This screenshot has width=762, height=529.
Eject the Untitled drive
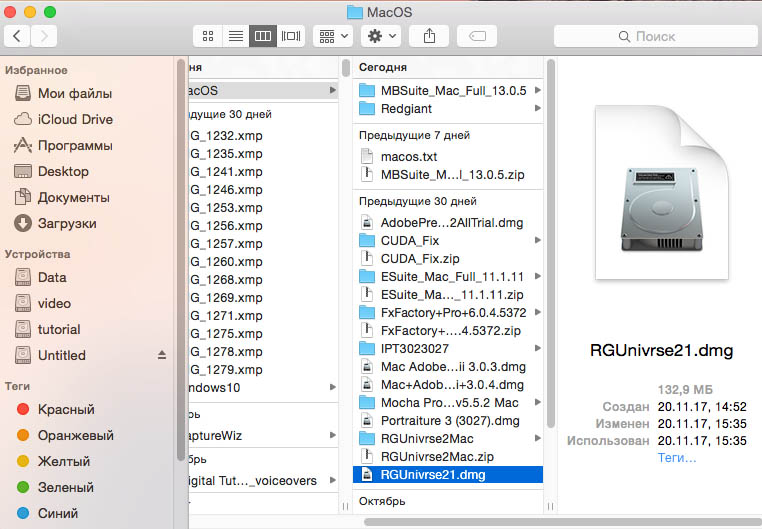click(x=162, y=355)
